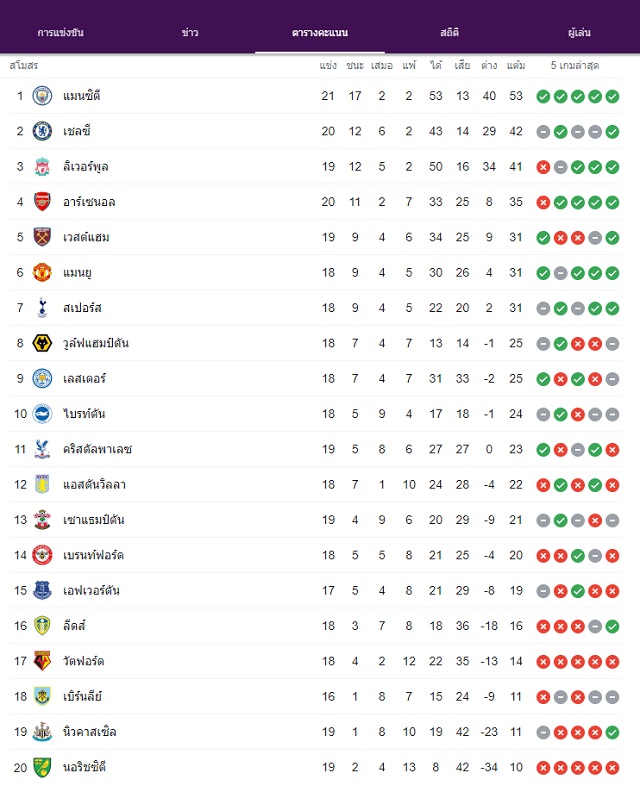Open the สเปอร์ส team link

[x=82, y=308]
